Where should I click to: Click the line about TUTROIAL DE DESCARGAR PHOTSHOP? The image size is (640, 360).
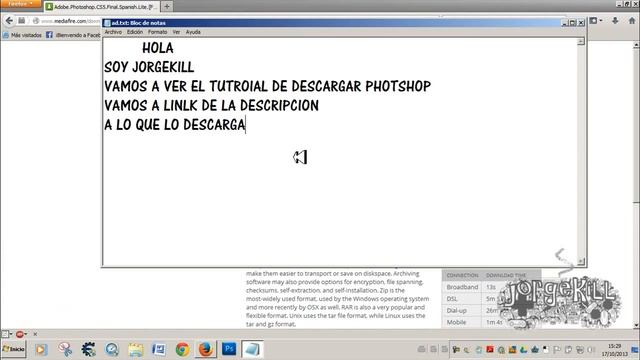point(267,87)
